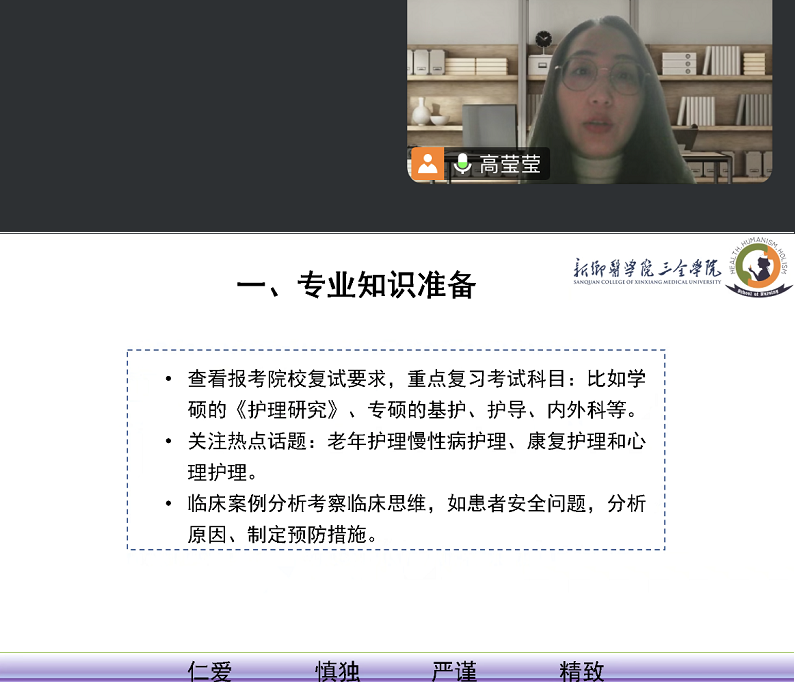Click the green microphone icon

pyautogui.click(x=462, y=164)
